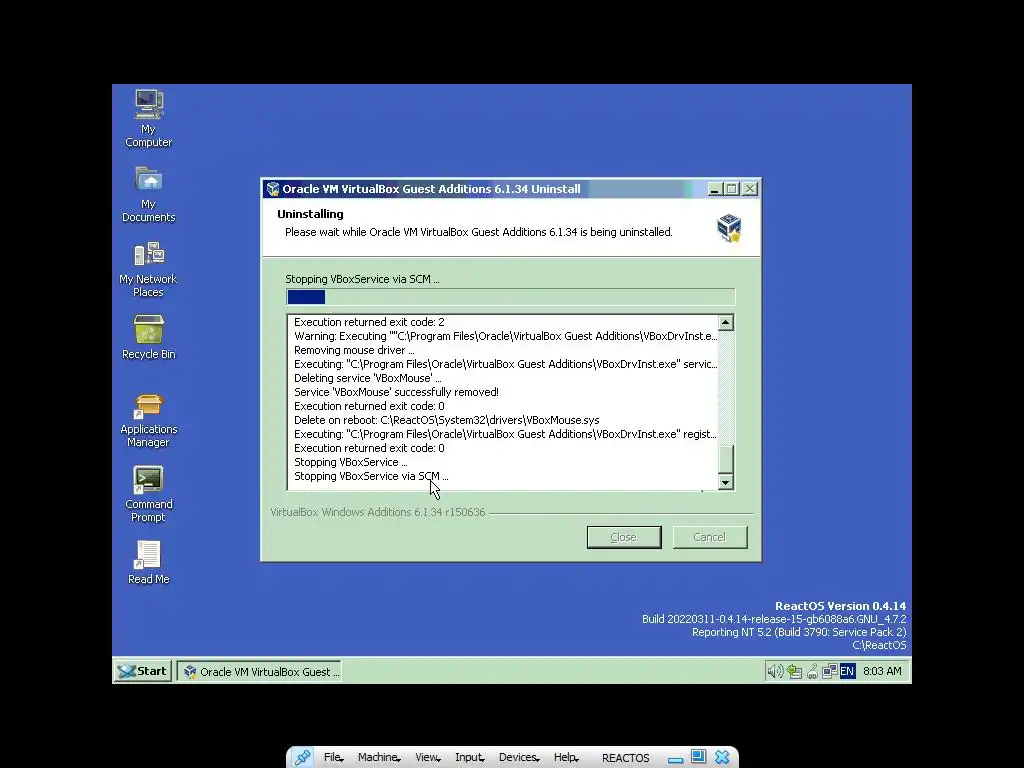Image resolution: width=1024 pixels, height=768 pixels.
Task: Click the uninstall progress bar
Action: [x=511, y=297]
